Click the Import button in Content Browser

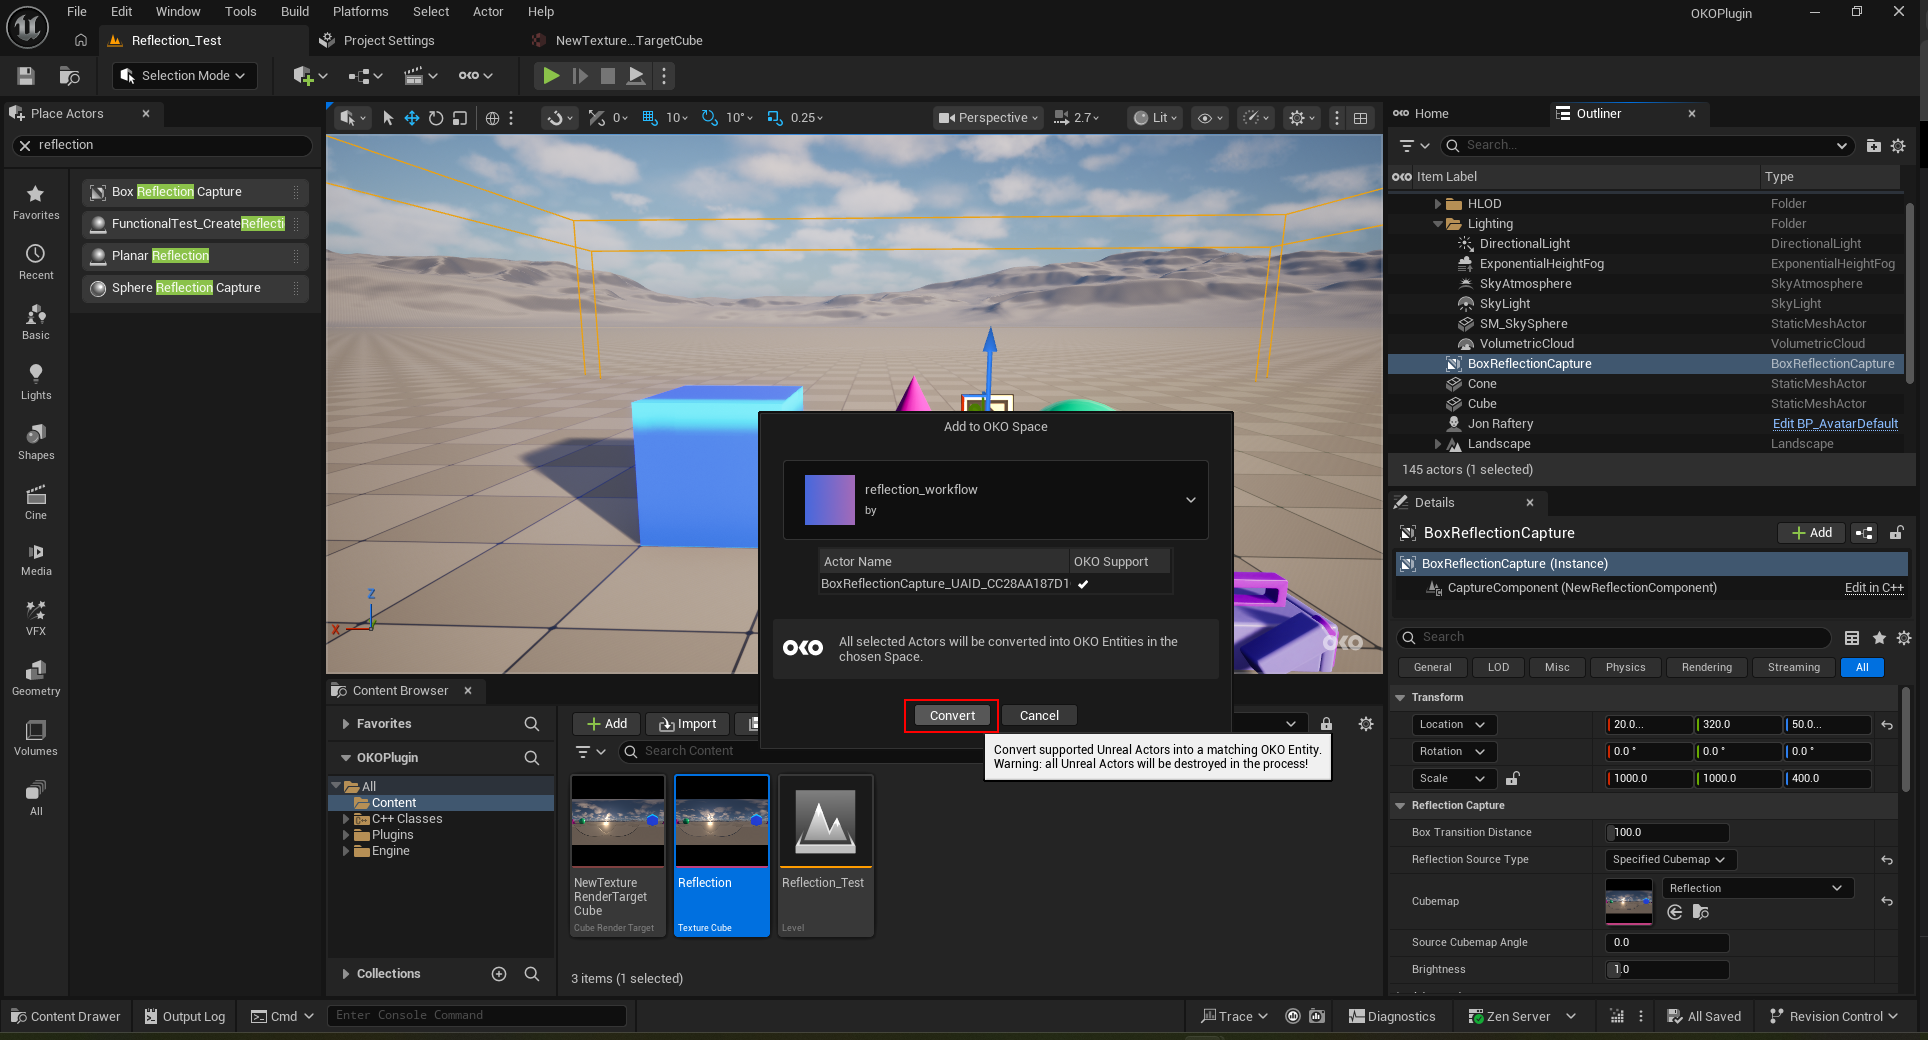pyautogui.click(x=687, y=724)
